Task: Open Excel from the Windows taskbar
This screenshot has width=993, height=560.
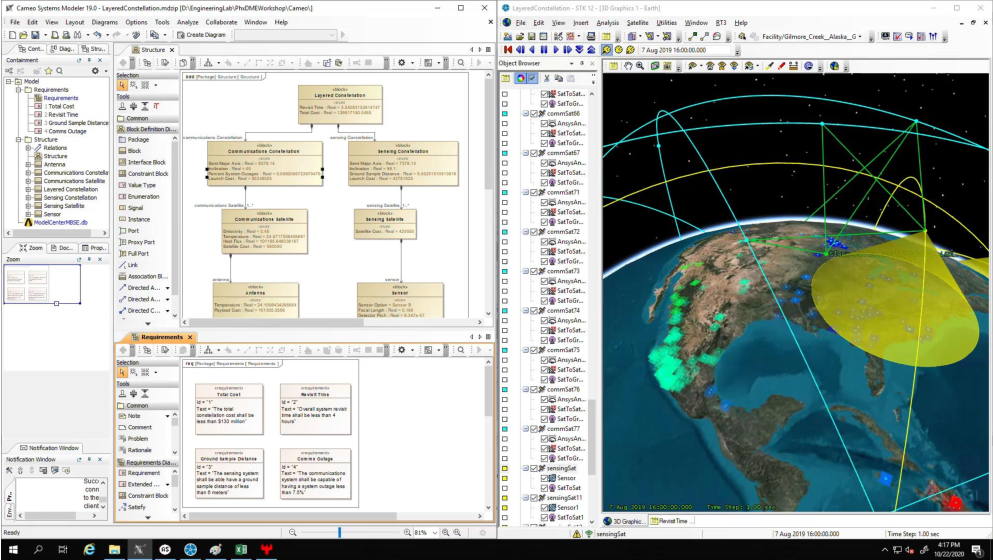Action: (x=242, y=550)
